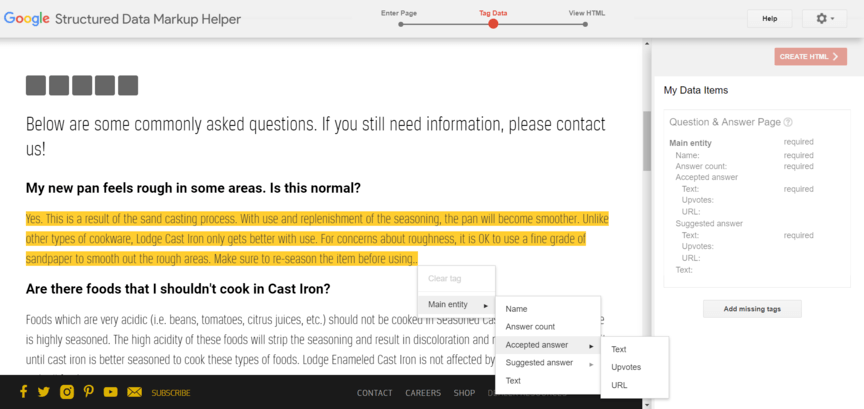Screen dimensions: 864x409
Task: Click the question about foods in Cast Iron
Action: [178, 289]
